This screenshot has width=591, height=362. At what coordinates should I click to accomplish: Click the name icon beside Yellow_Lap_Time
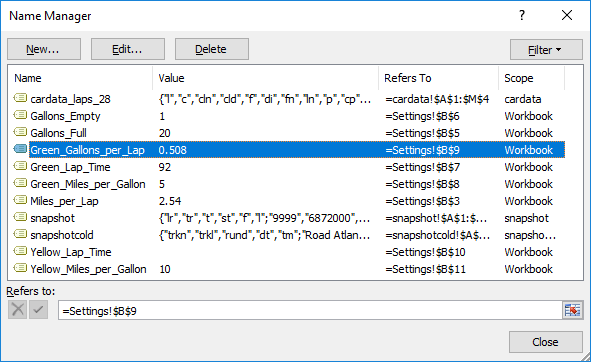(20, 251)
